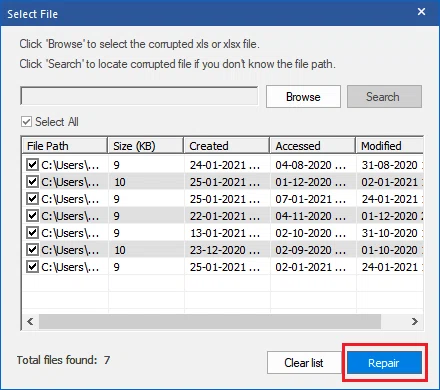Select created date cell 22-01-2021
The height and width of the screenshot is (390, 440).
pos(225,216)
